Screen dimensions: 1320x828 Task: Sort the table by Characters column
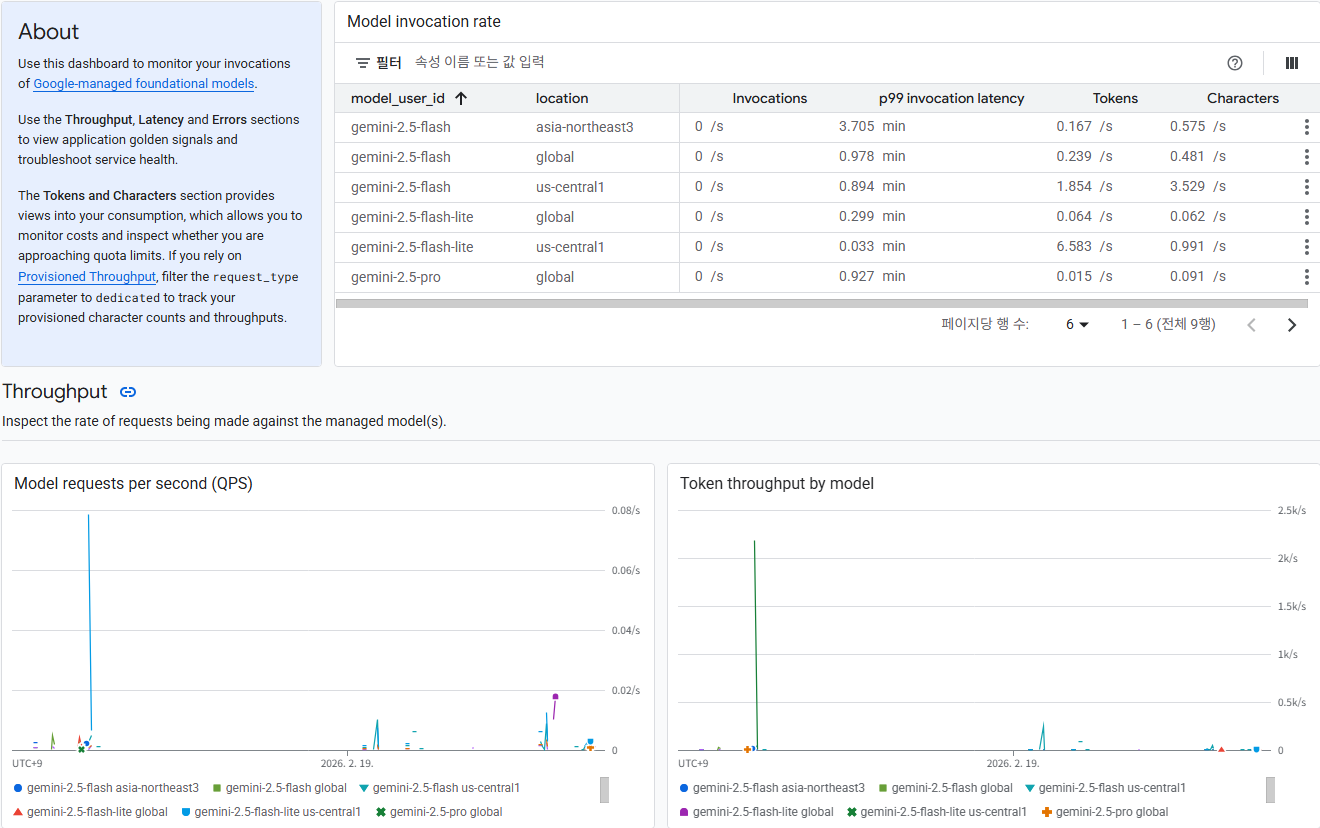click(x=1243, y=98)
